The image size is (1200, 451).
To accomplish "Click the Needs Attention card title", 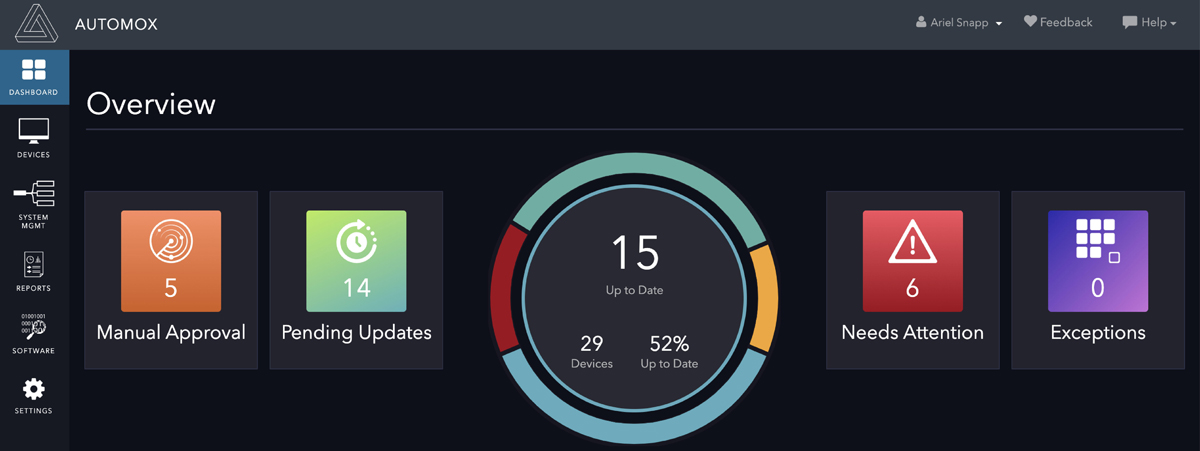I will (912, 332).
